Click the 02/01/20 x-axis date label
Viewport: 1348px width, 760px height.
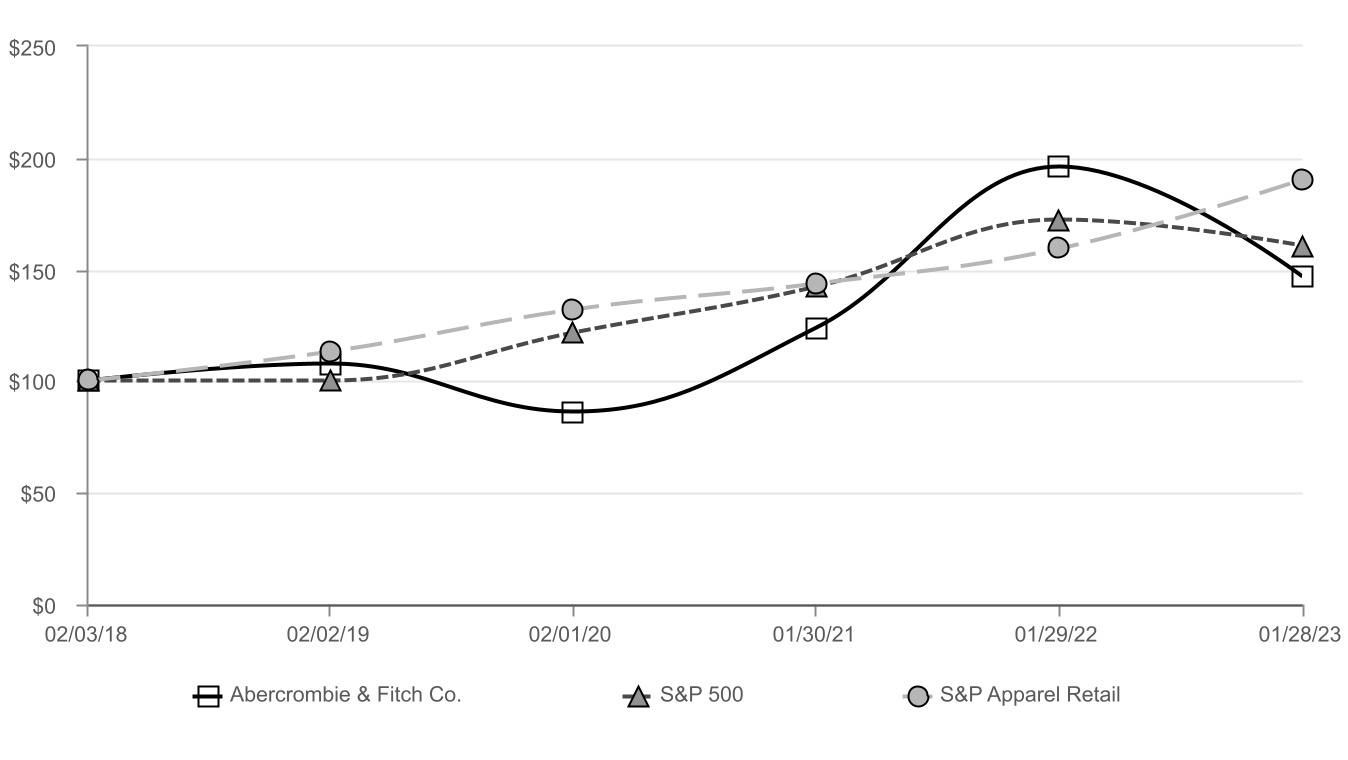[x=572, y=633]
